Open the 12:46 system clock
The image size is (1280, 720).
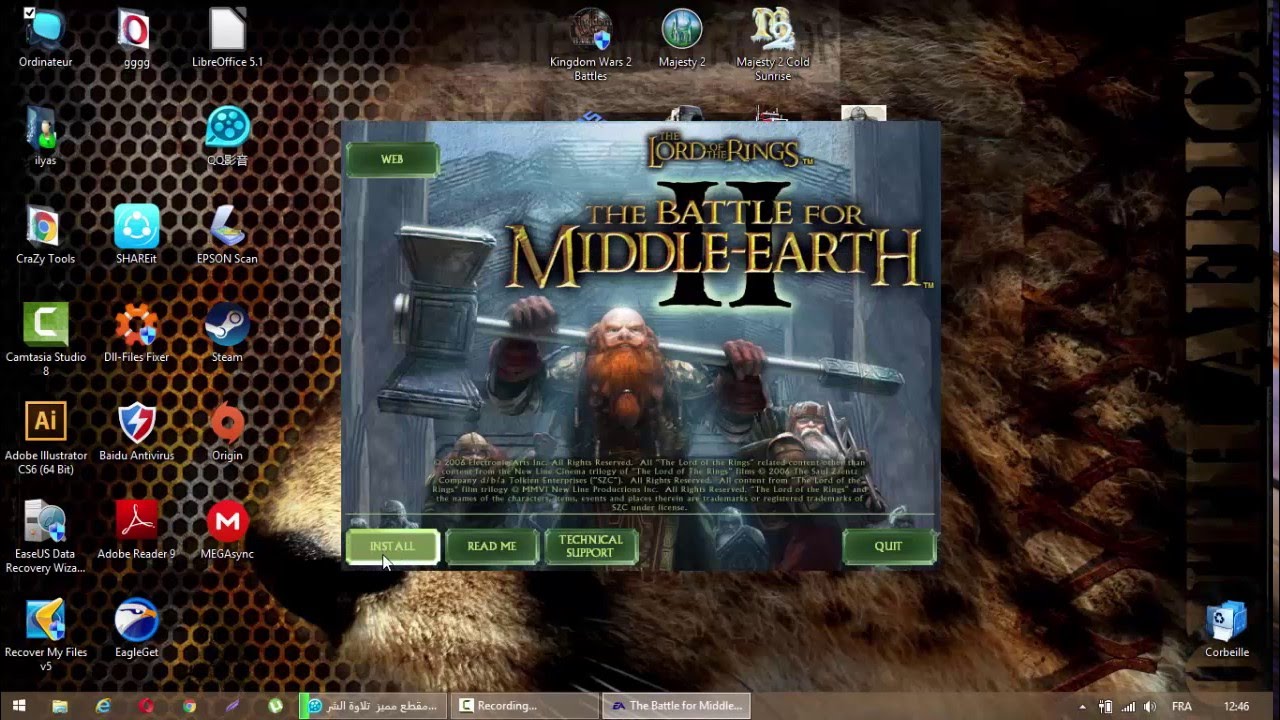tap(1237, 706)
